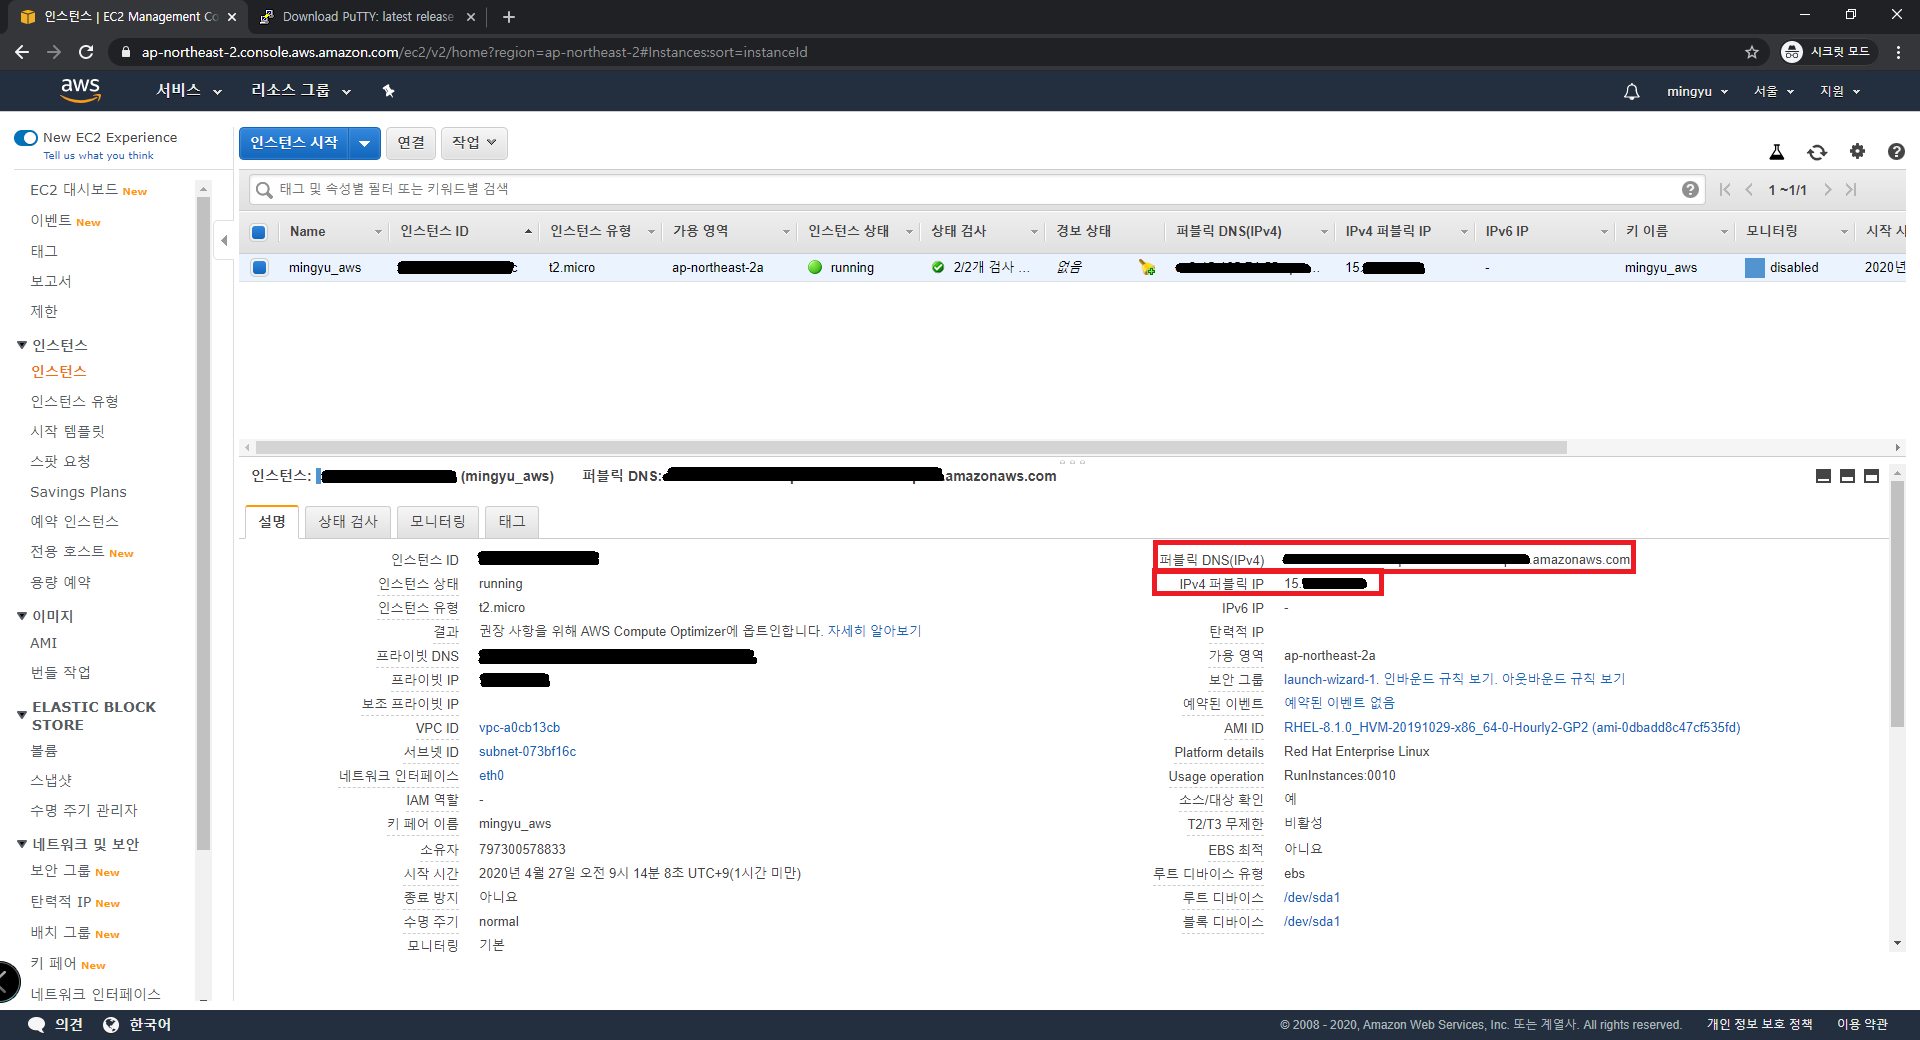Maximize the details pane layout icon
This screenshot has height=1040, width=1920.
point(1871,476)
